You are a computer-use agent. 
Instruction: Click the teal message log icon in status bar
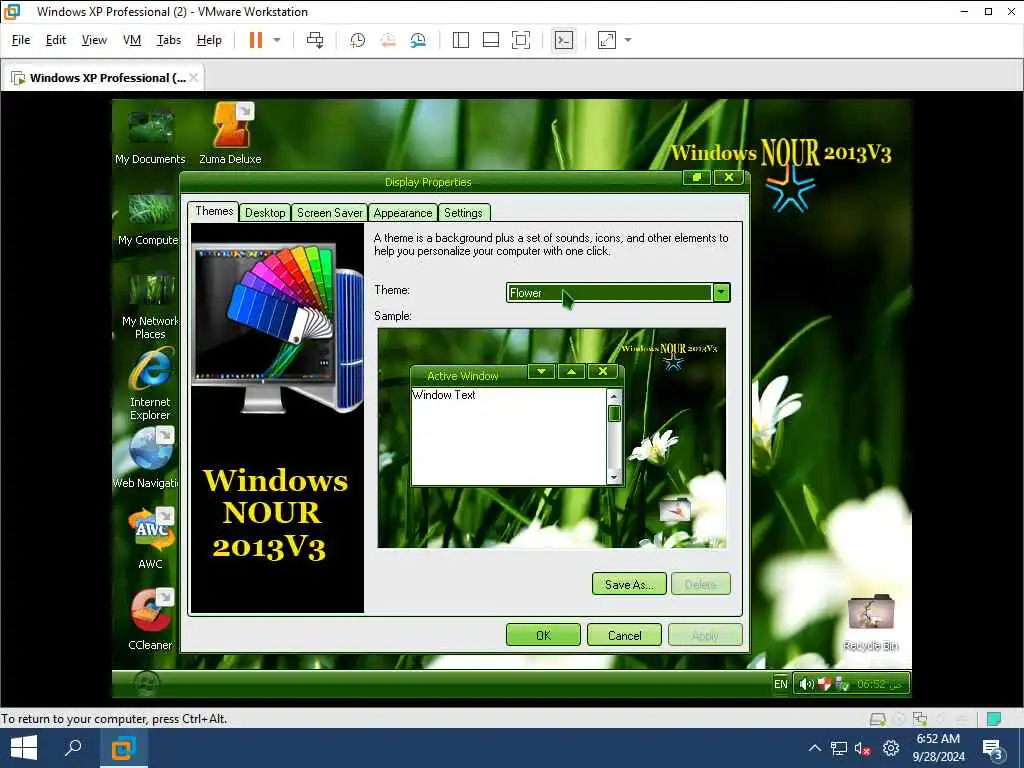point(993,719)
